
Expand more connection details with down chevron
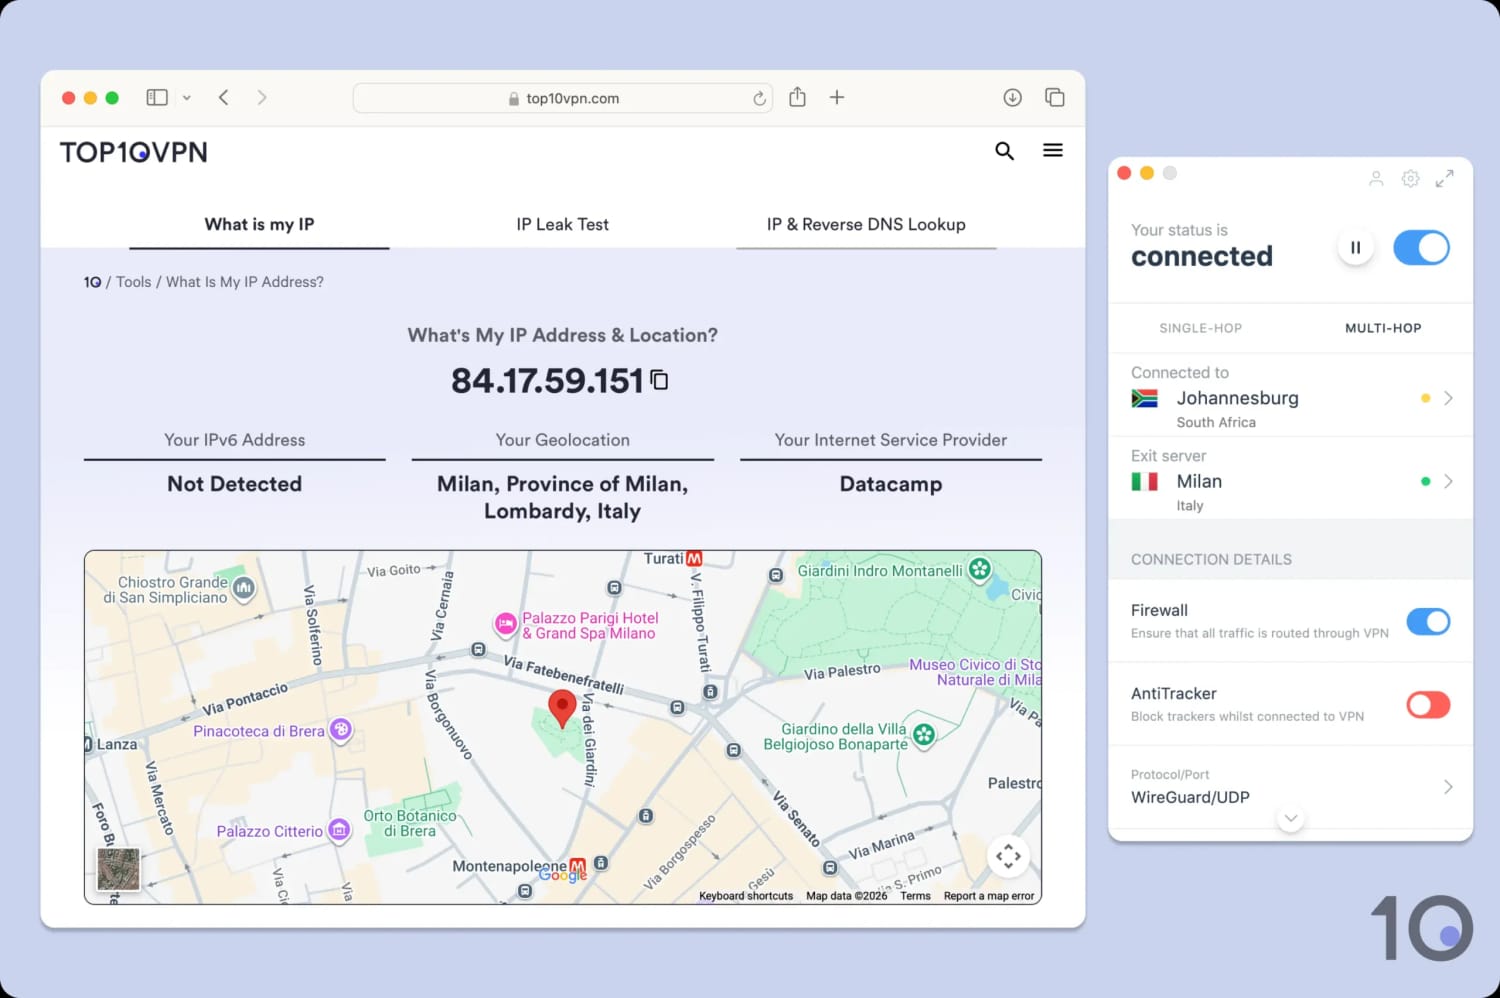pyautogui.click(x=1291, y=818)
